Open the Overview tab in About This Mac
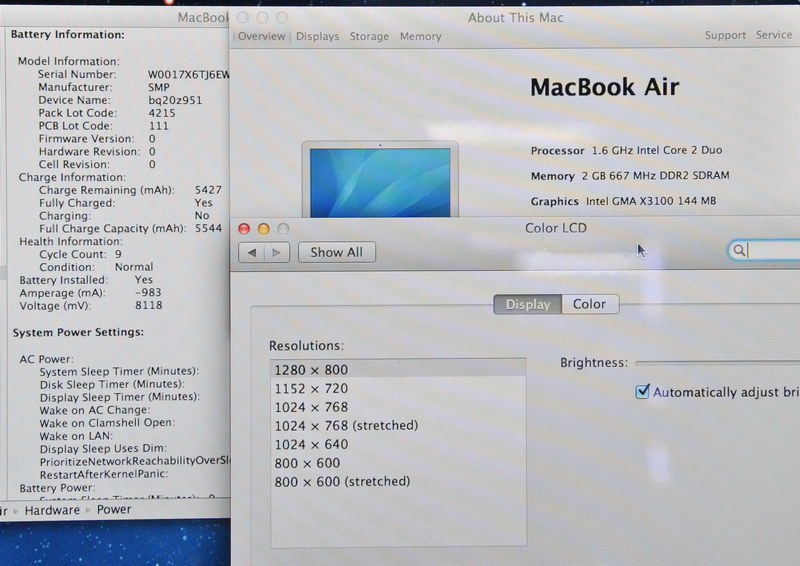 point(261,36)
